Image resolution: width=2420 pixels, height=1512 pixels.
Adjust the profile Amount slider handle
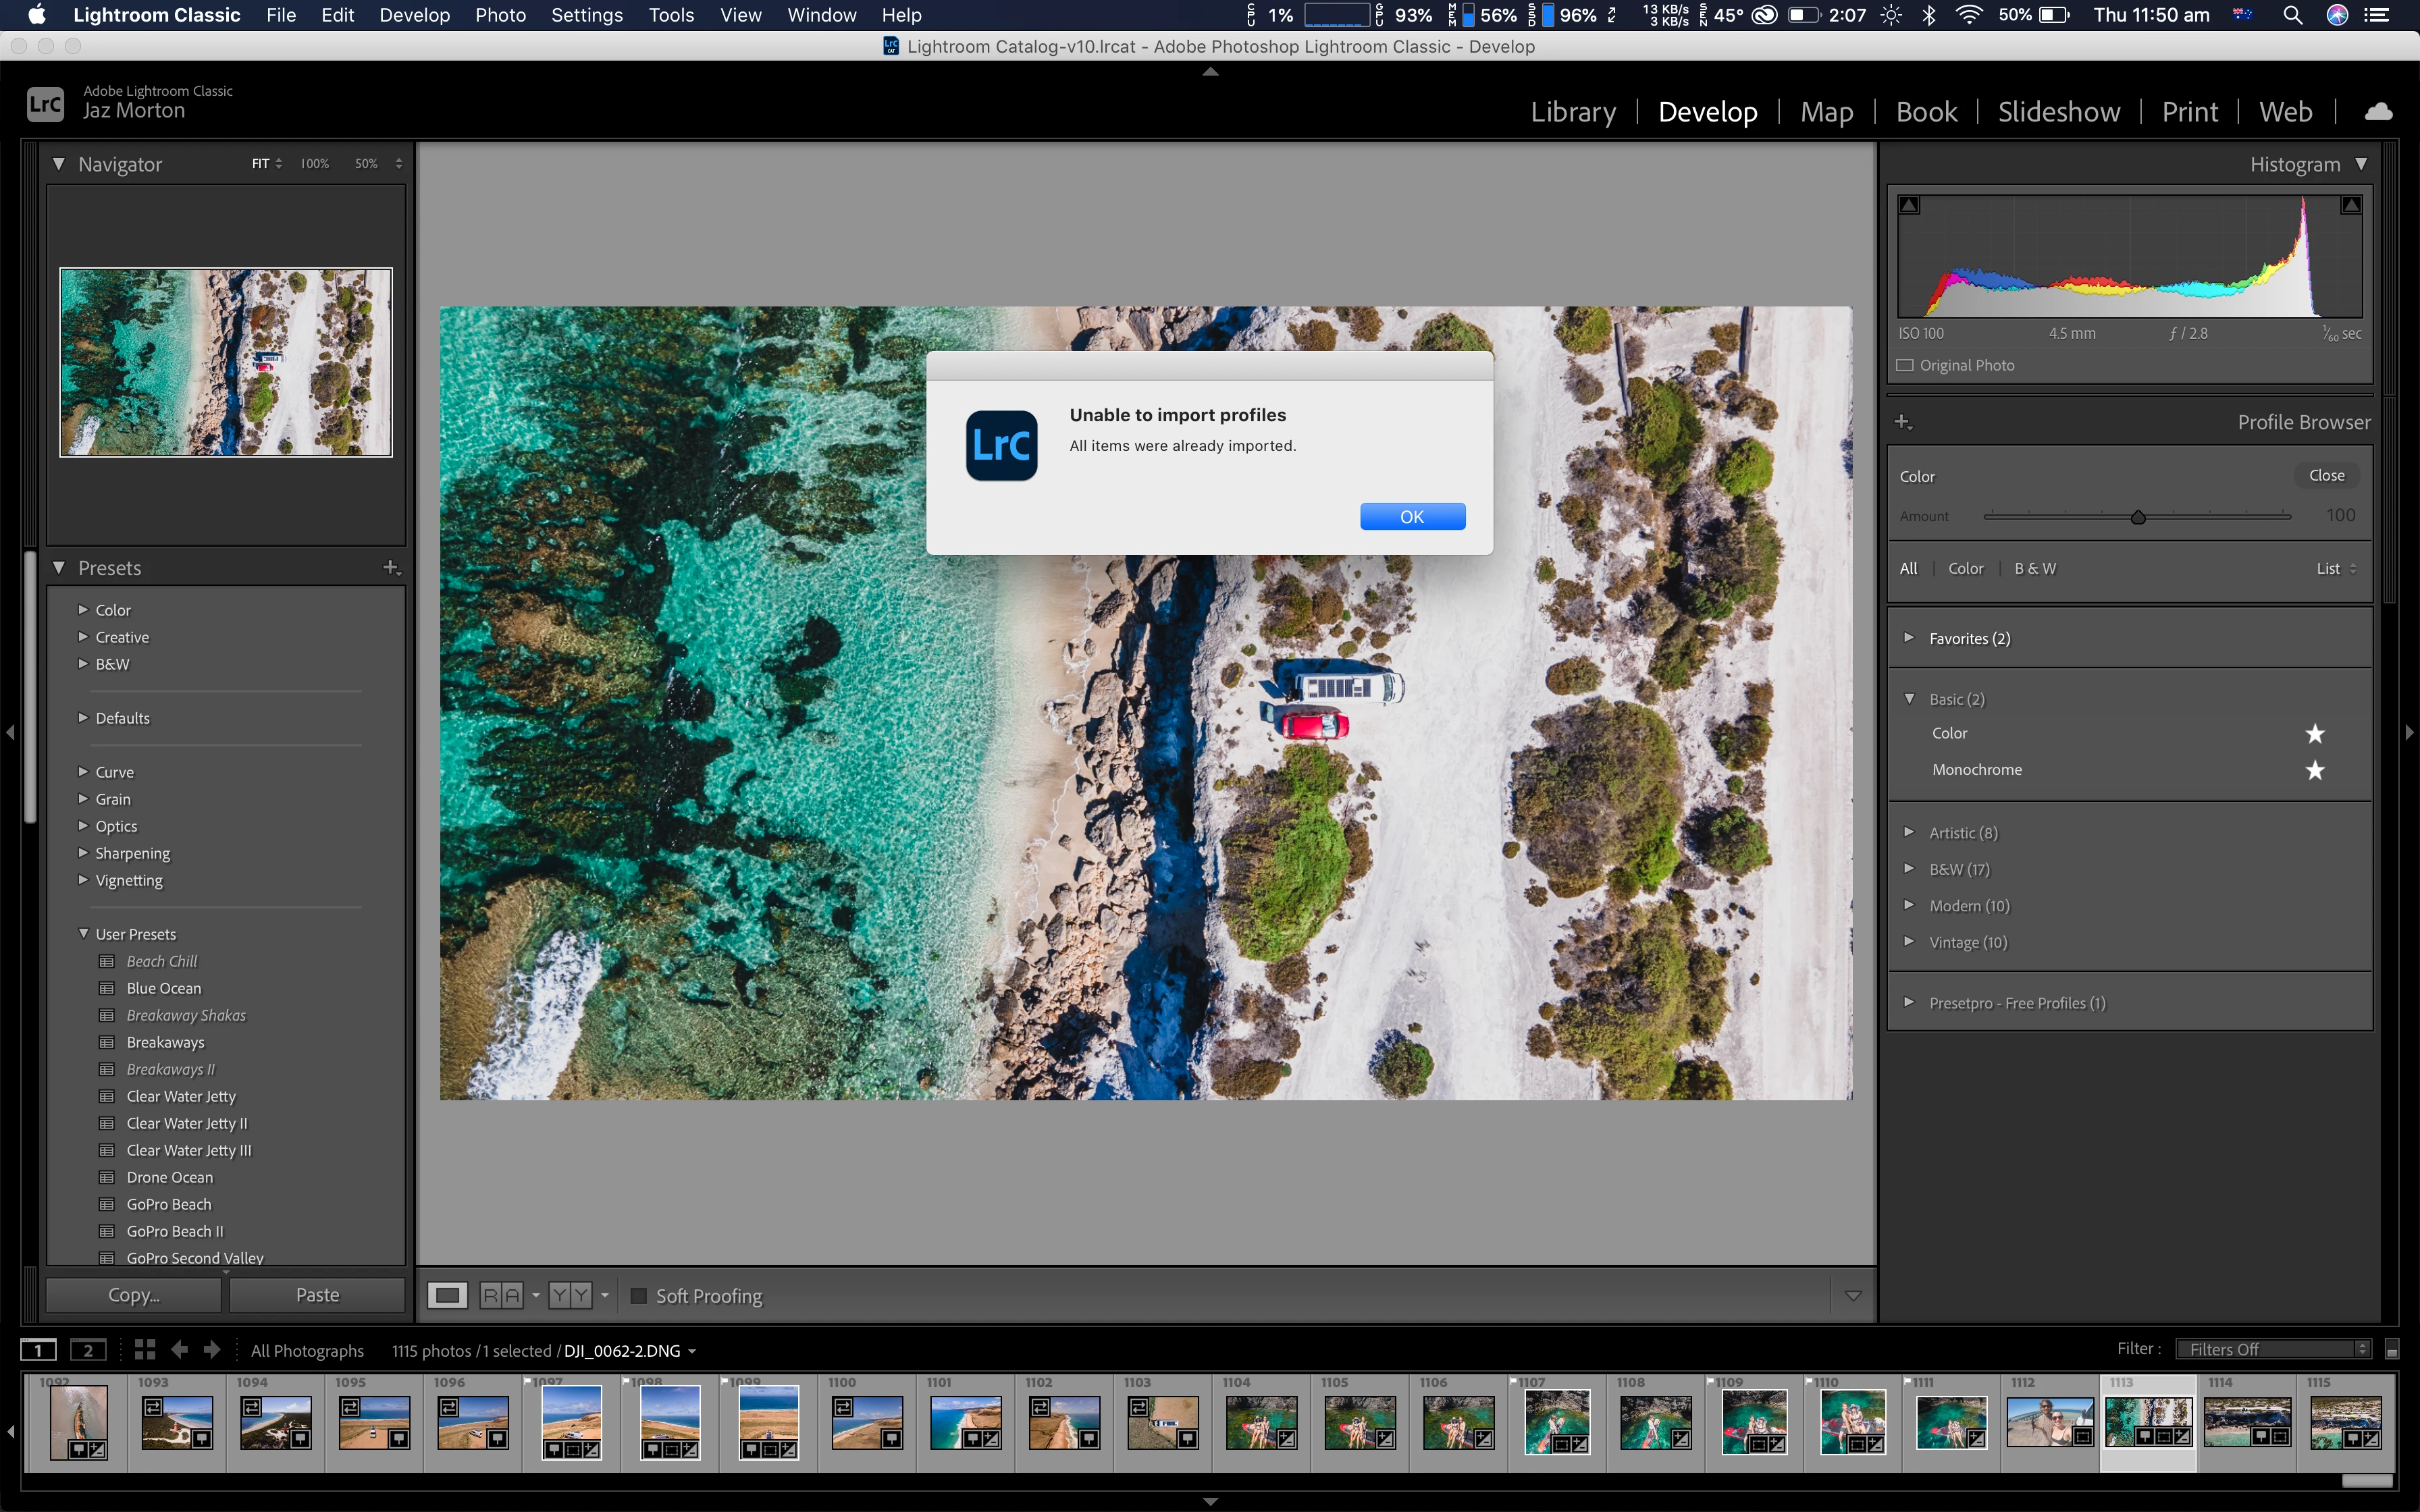[x=2138, y=517]
